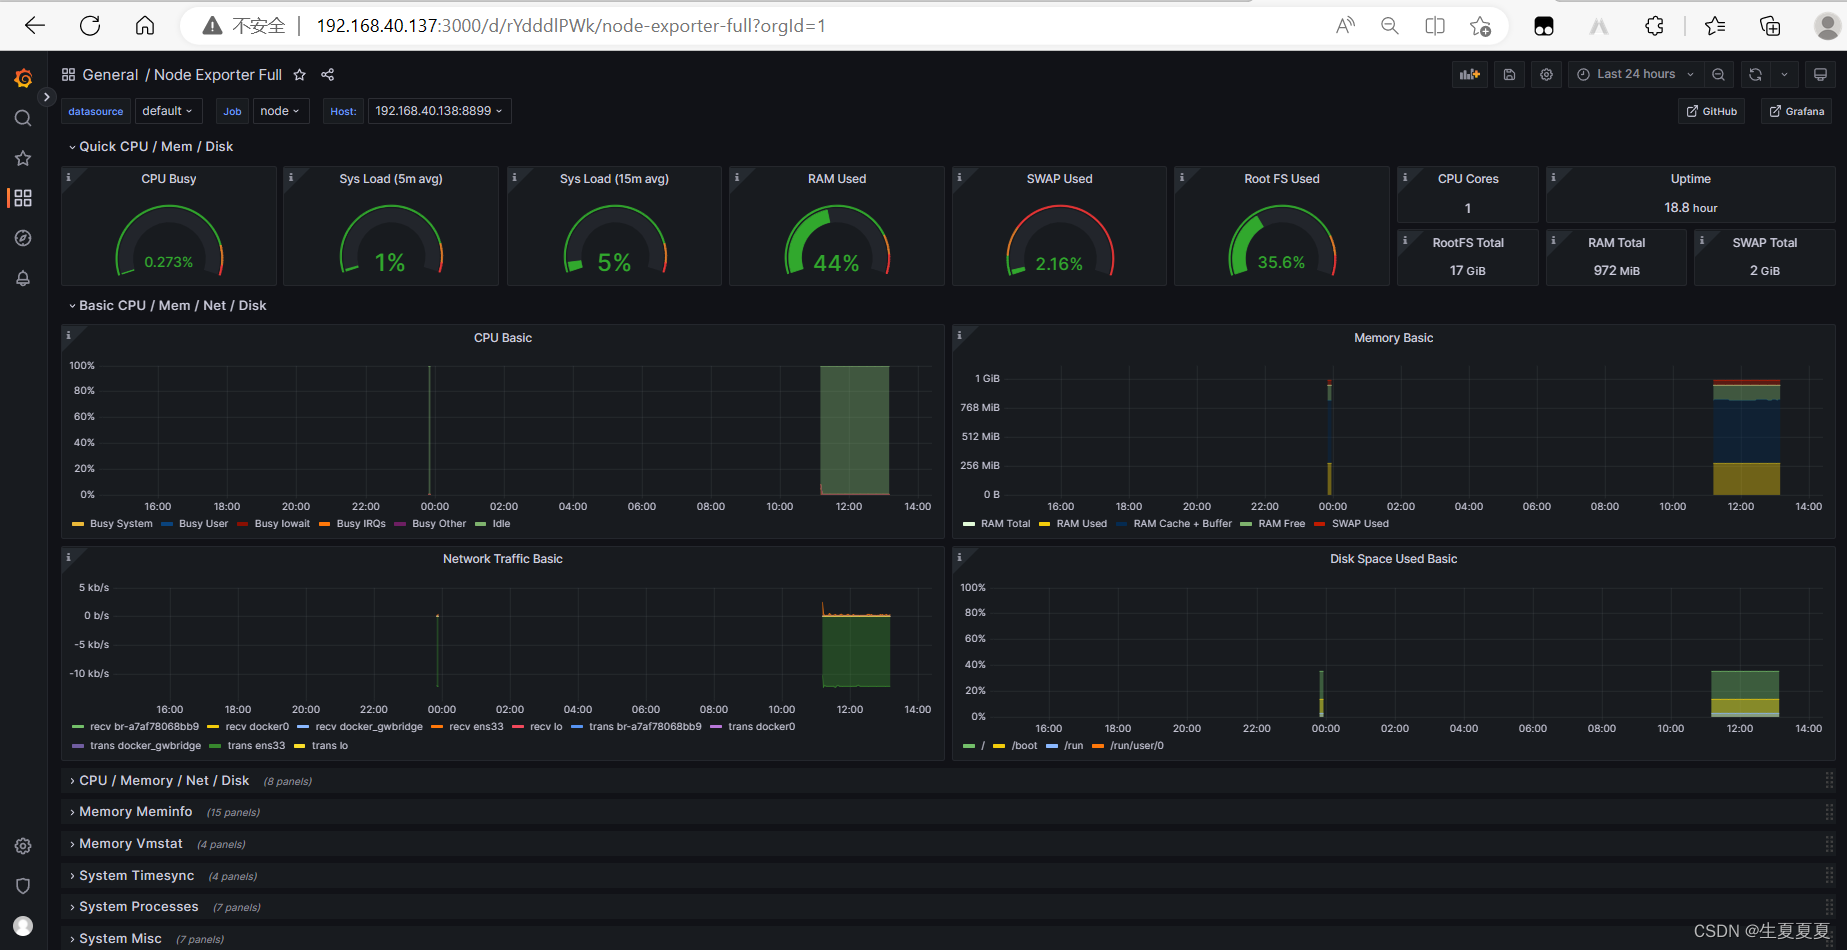The width and height of the screenshot is (1847, 950).
Task: Open the Add panel tool
Action: click(1469, 74)
